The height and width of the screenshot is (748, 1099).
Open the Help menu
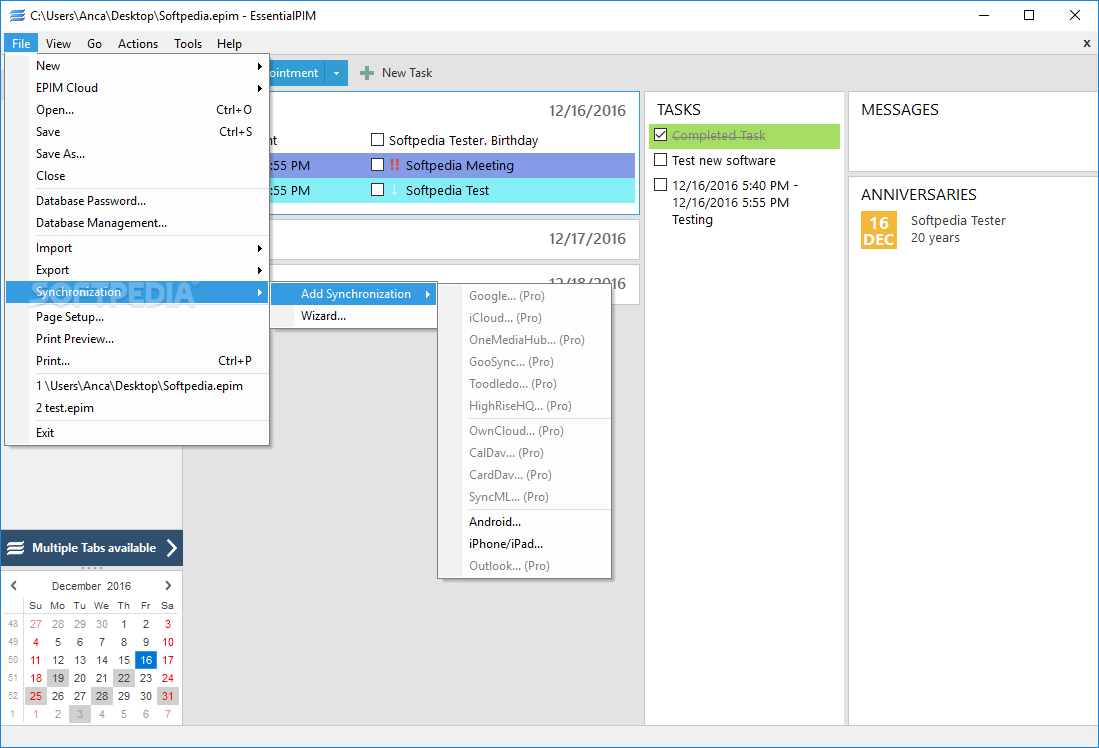pyautogui.click(x=229, y=43)
